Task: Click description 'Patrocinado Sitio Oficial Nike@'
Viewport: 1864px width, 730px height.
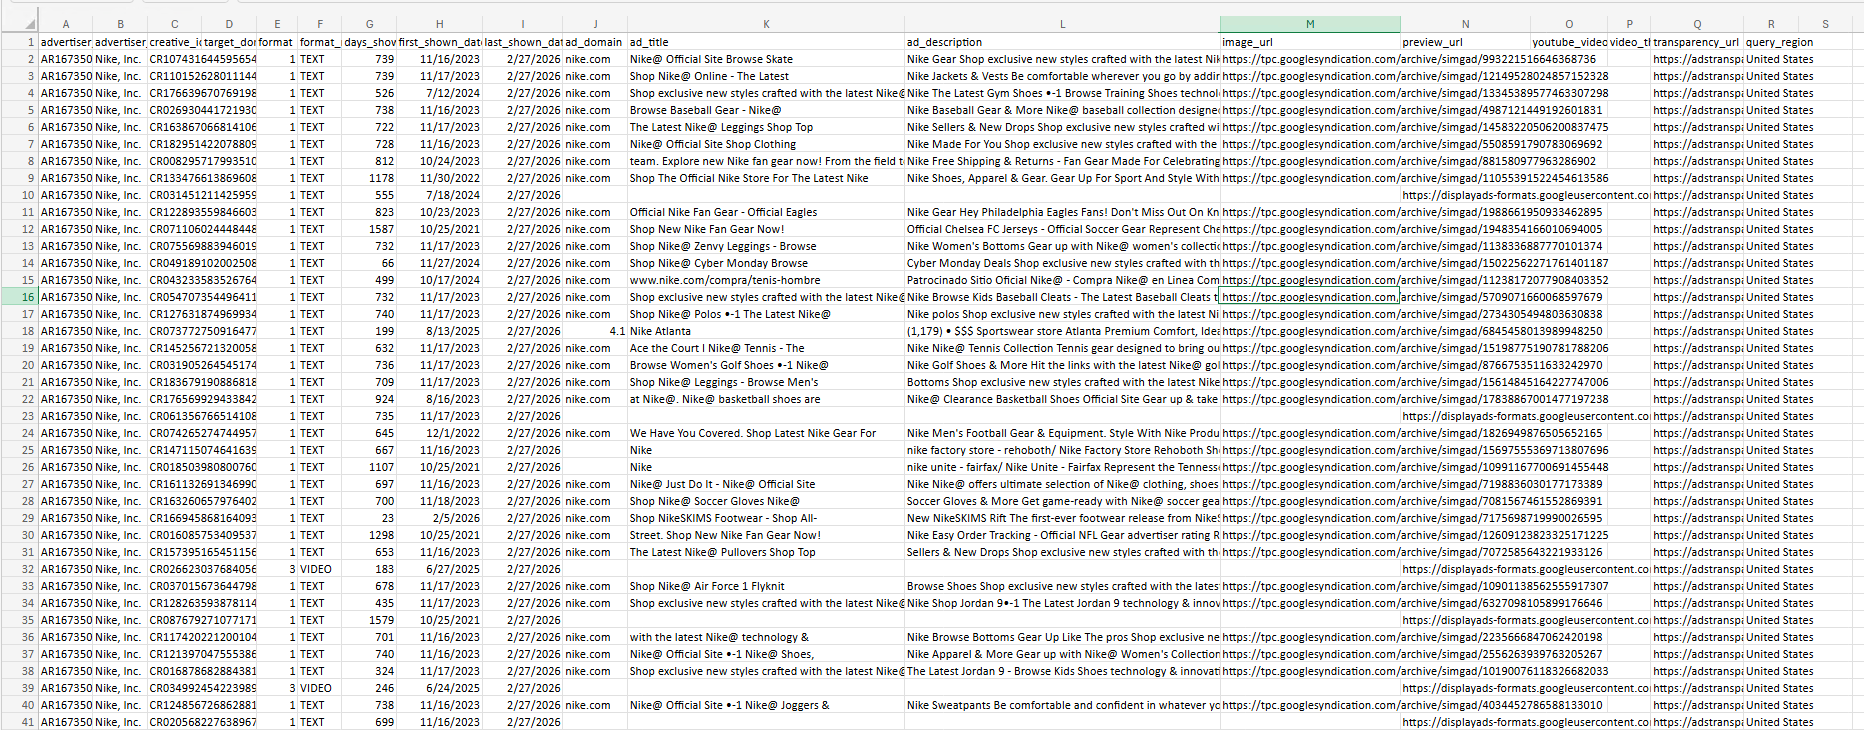Action: [x=1062, y=280]
